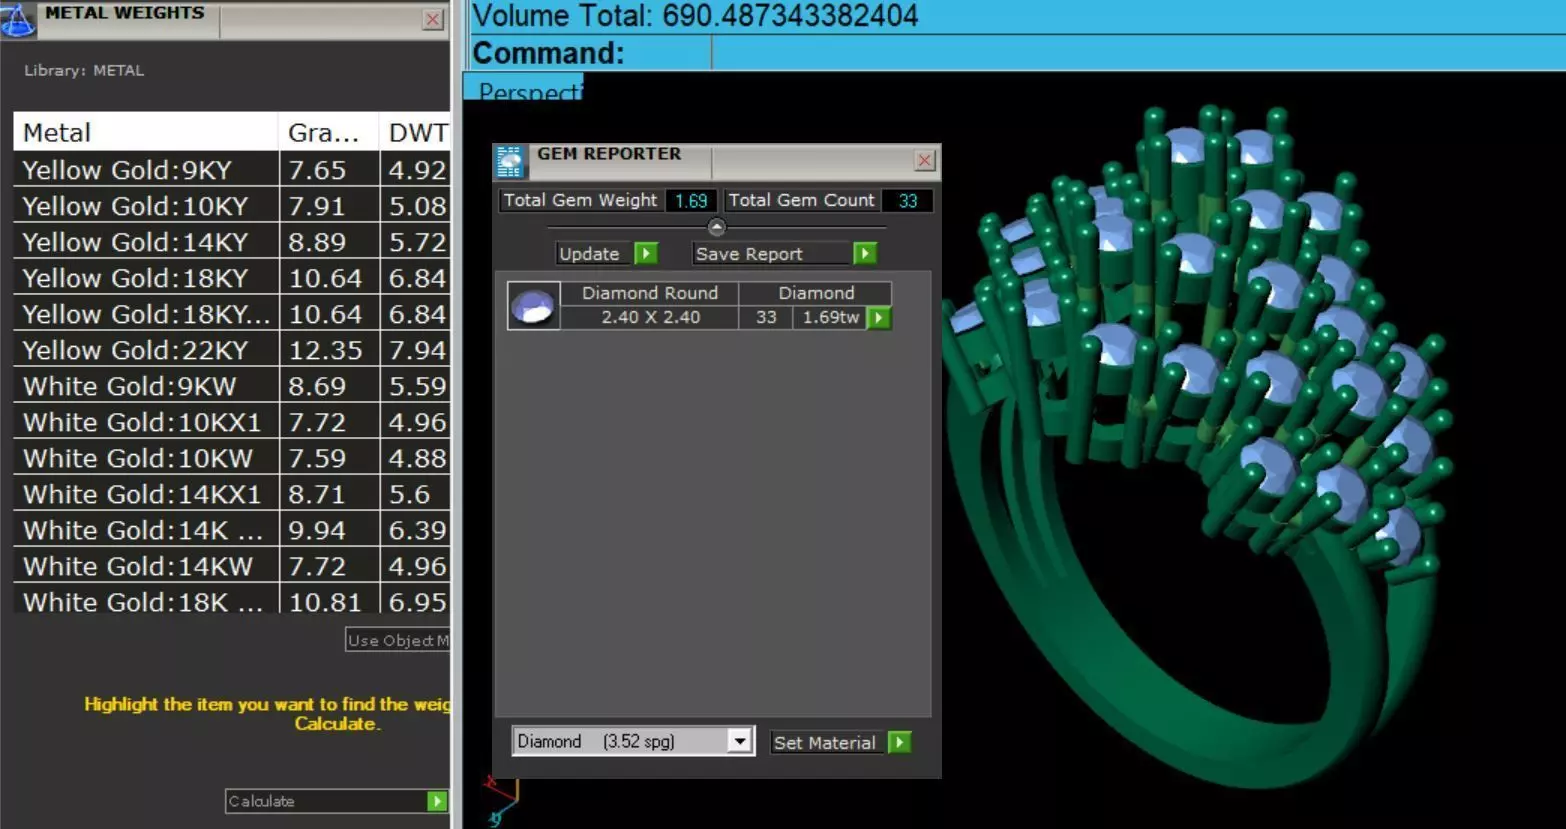Select the Yellow Gold:9KY row
This screenshot has width=1566, height=829.
tap(231, 170)
